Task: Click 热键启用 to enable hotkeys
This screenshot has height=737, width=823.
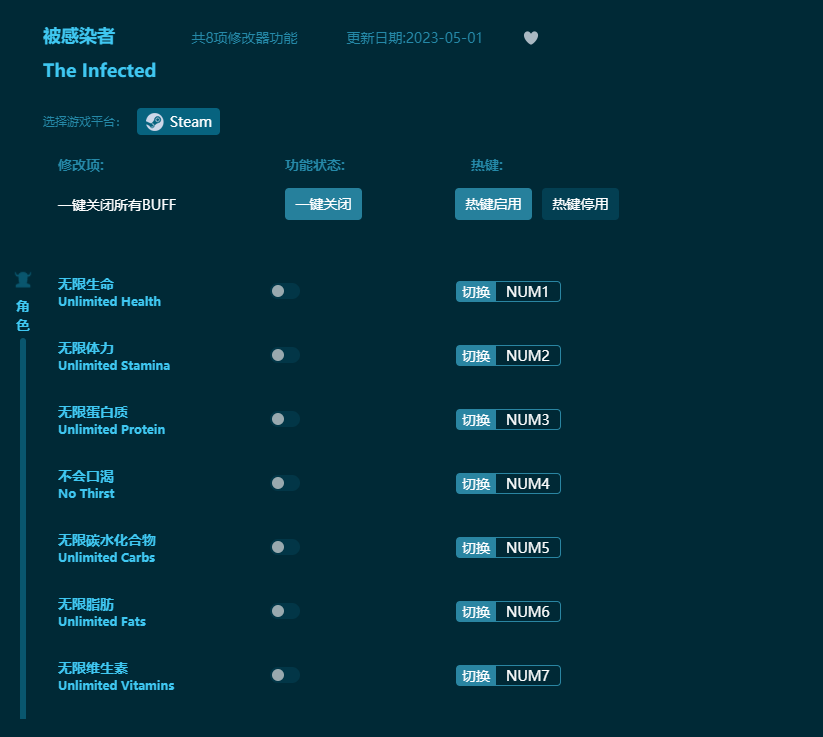Action: (x=492, y=203)
